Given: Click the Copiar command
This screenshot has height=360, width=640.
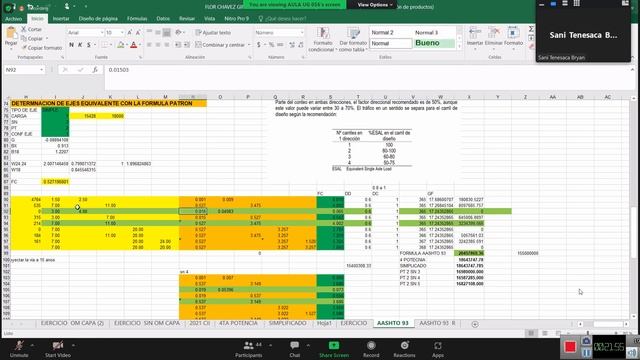Looking at the screenshot, I should coord(32,38).
